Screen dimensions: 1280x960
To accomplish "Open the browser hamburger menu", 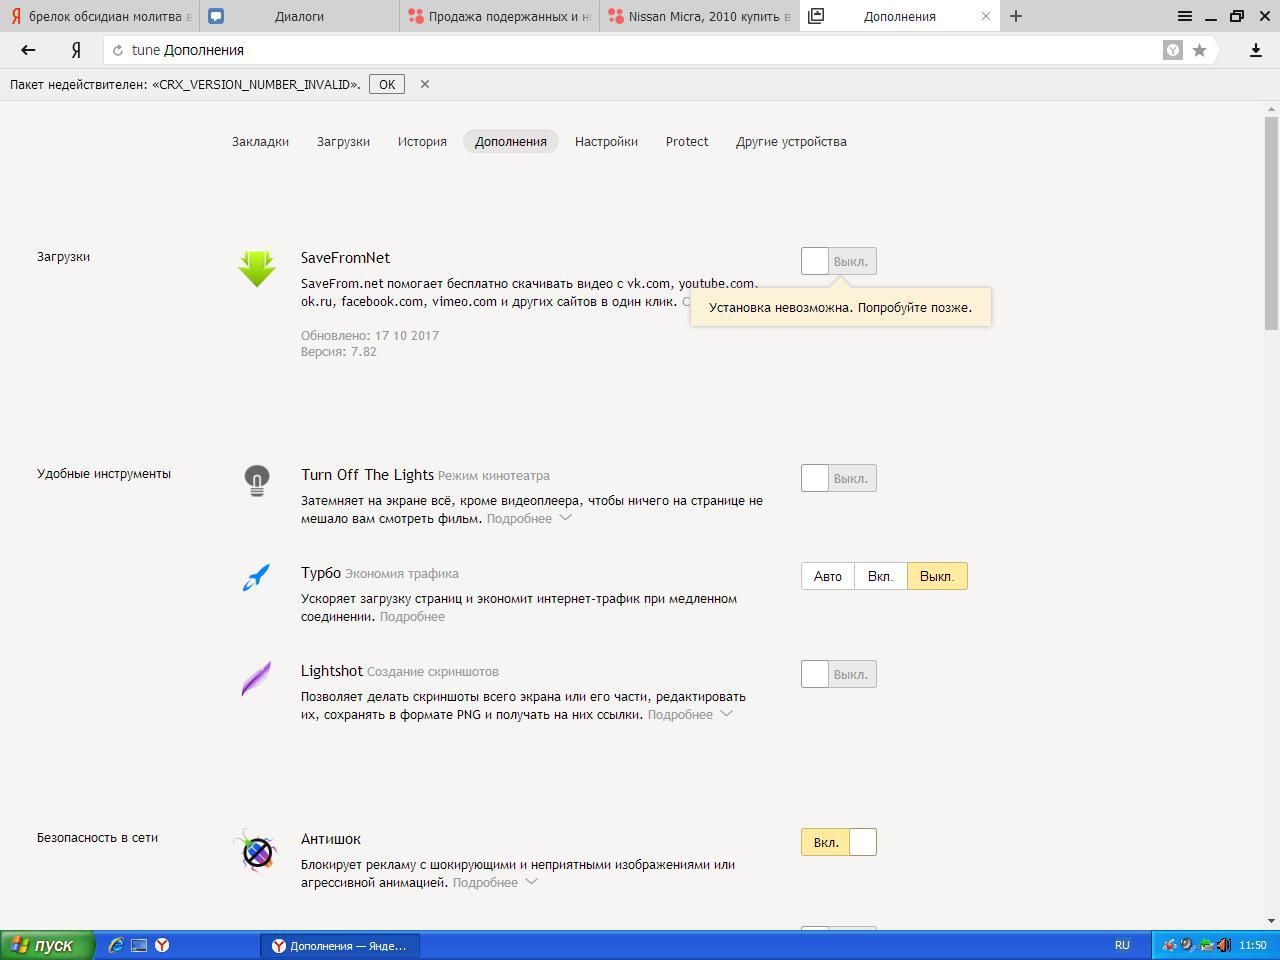I will pos(1185,16).
